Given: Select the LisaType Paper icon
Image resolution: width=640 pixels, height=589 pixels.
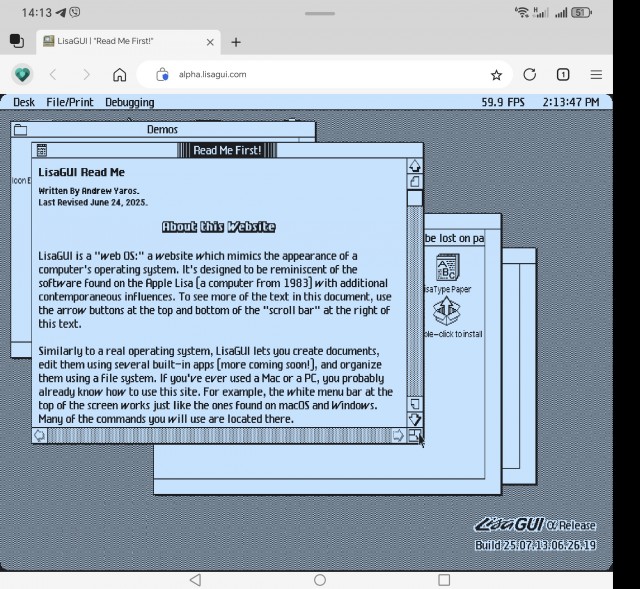Looking at the screenshot, I should point(448,267).
